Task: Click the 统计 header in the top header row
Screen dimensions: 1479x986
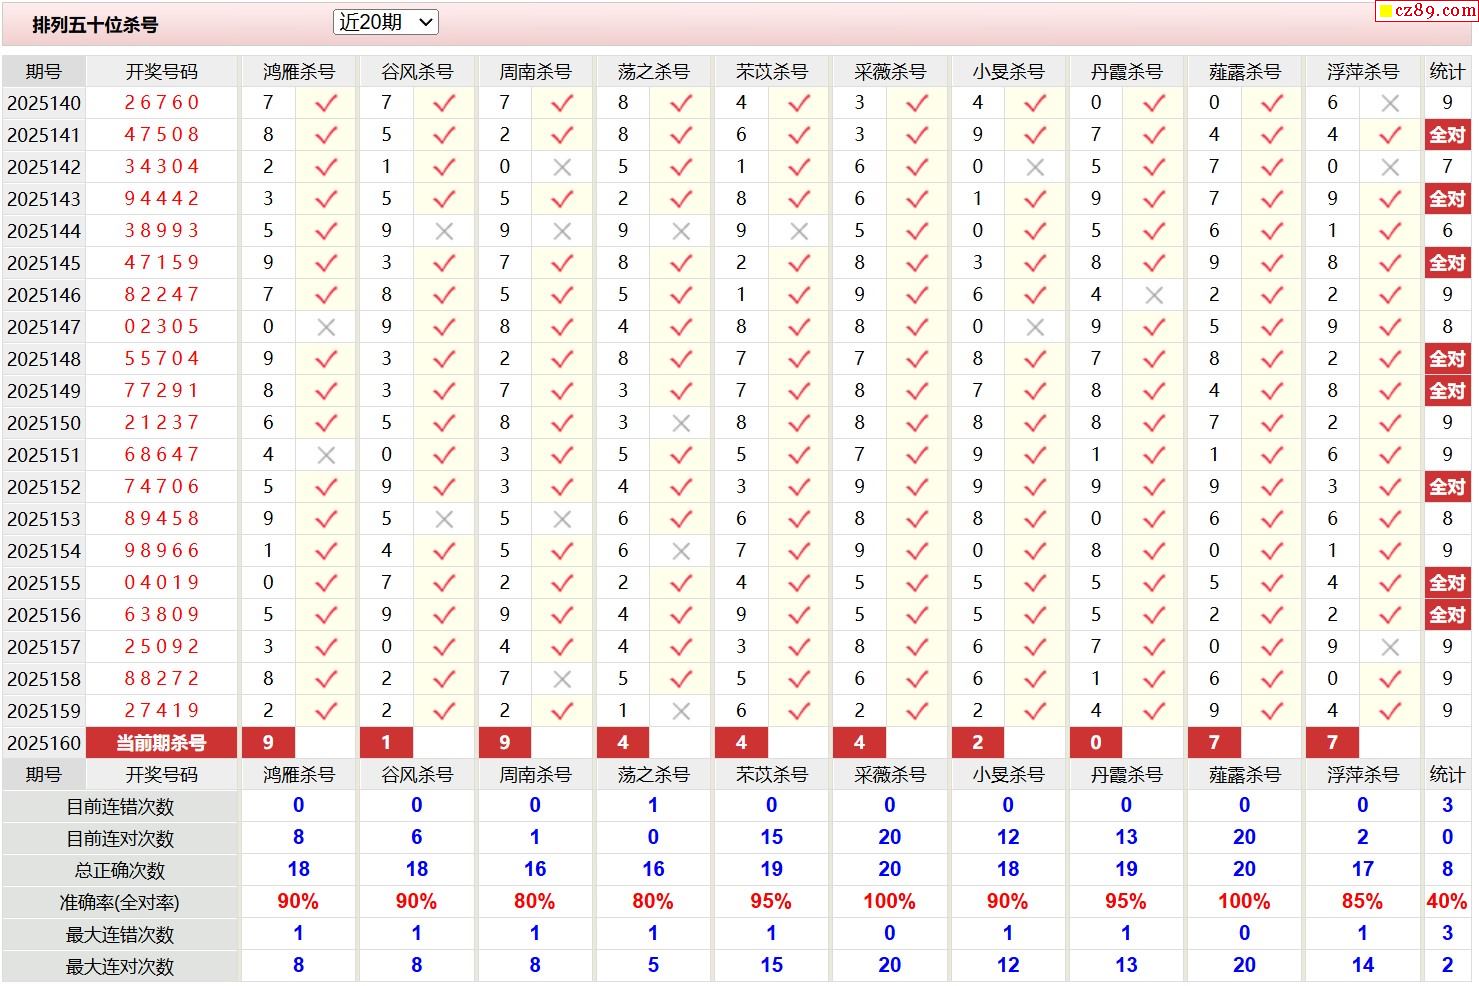Action: coord(1447,72)
